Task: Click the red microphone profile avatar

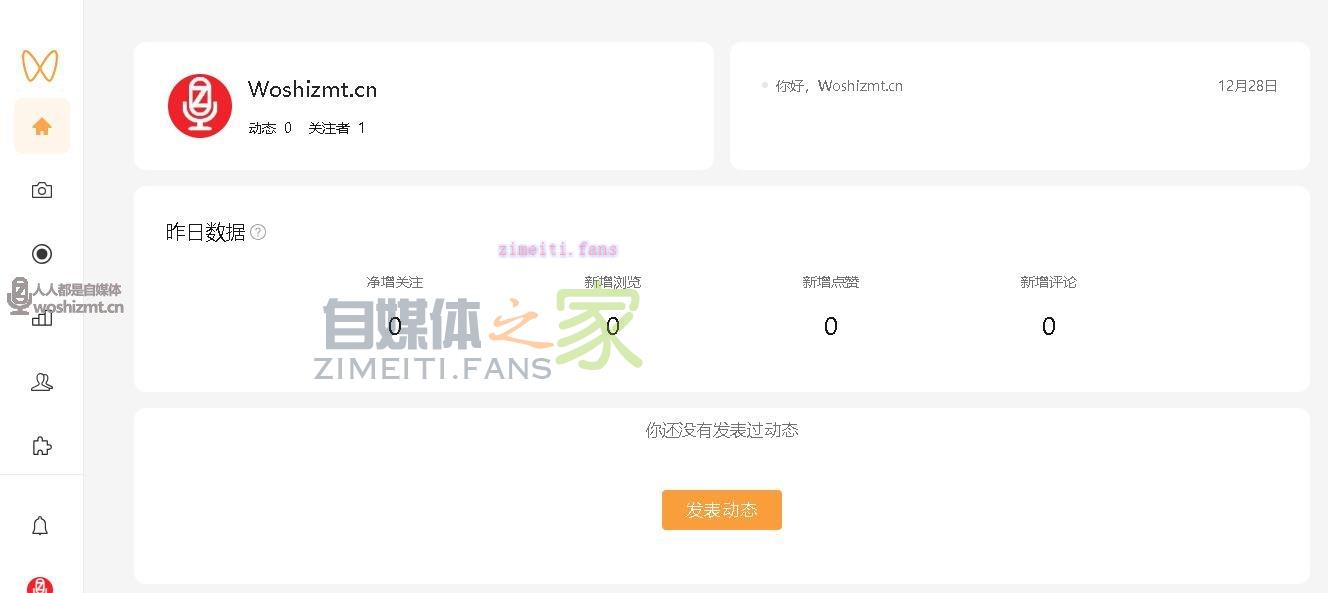Action: [x=200, y=106]
